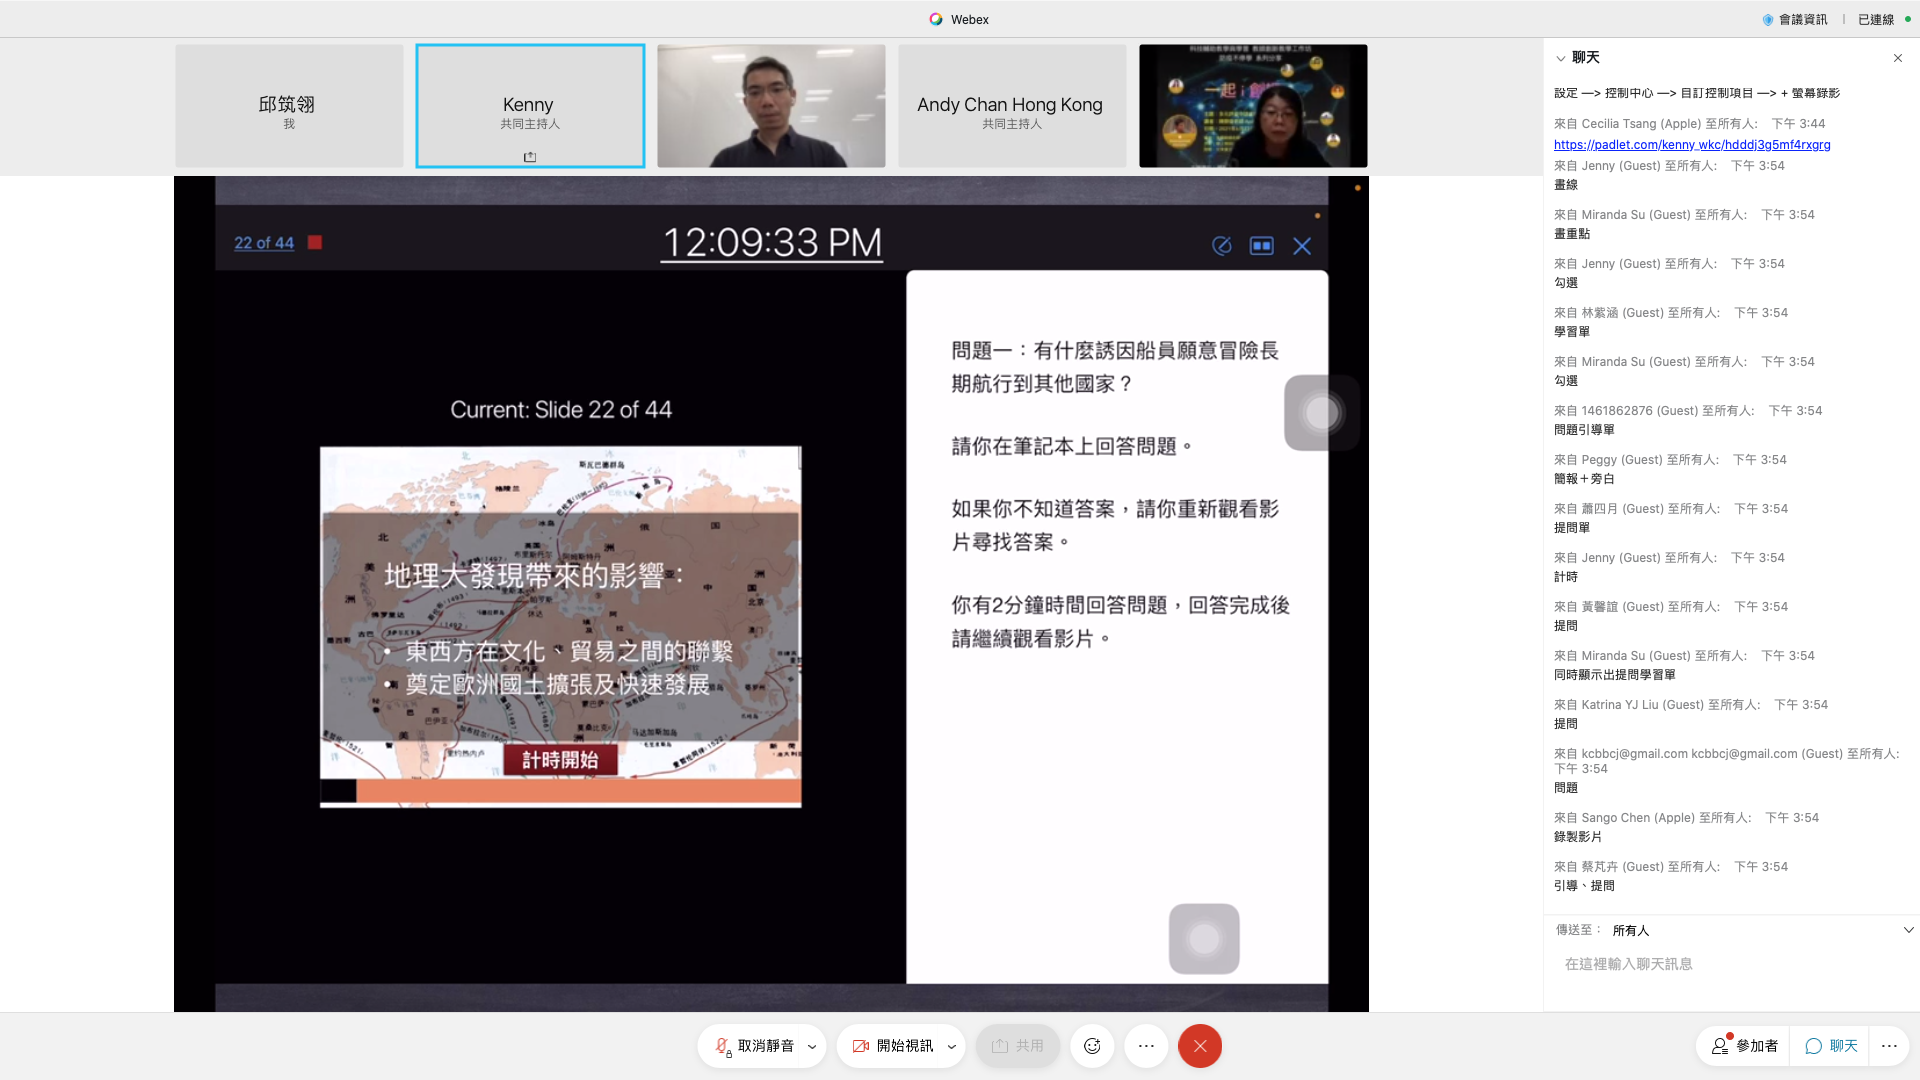This screenshot has height=1080, width=1920.
Task: Close the chat panel with X
Action: 1897,58
